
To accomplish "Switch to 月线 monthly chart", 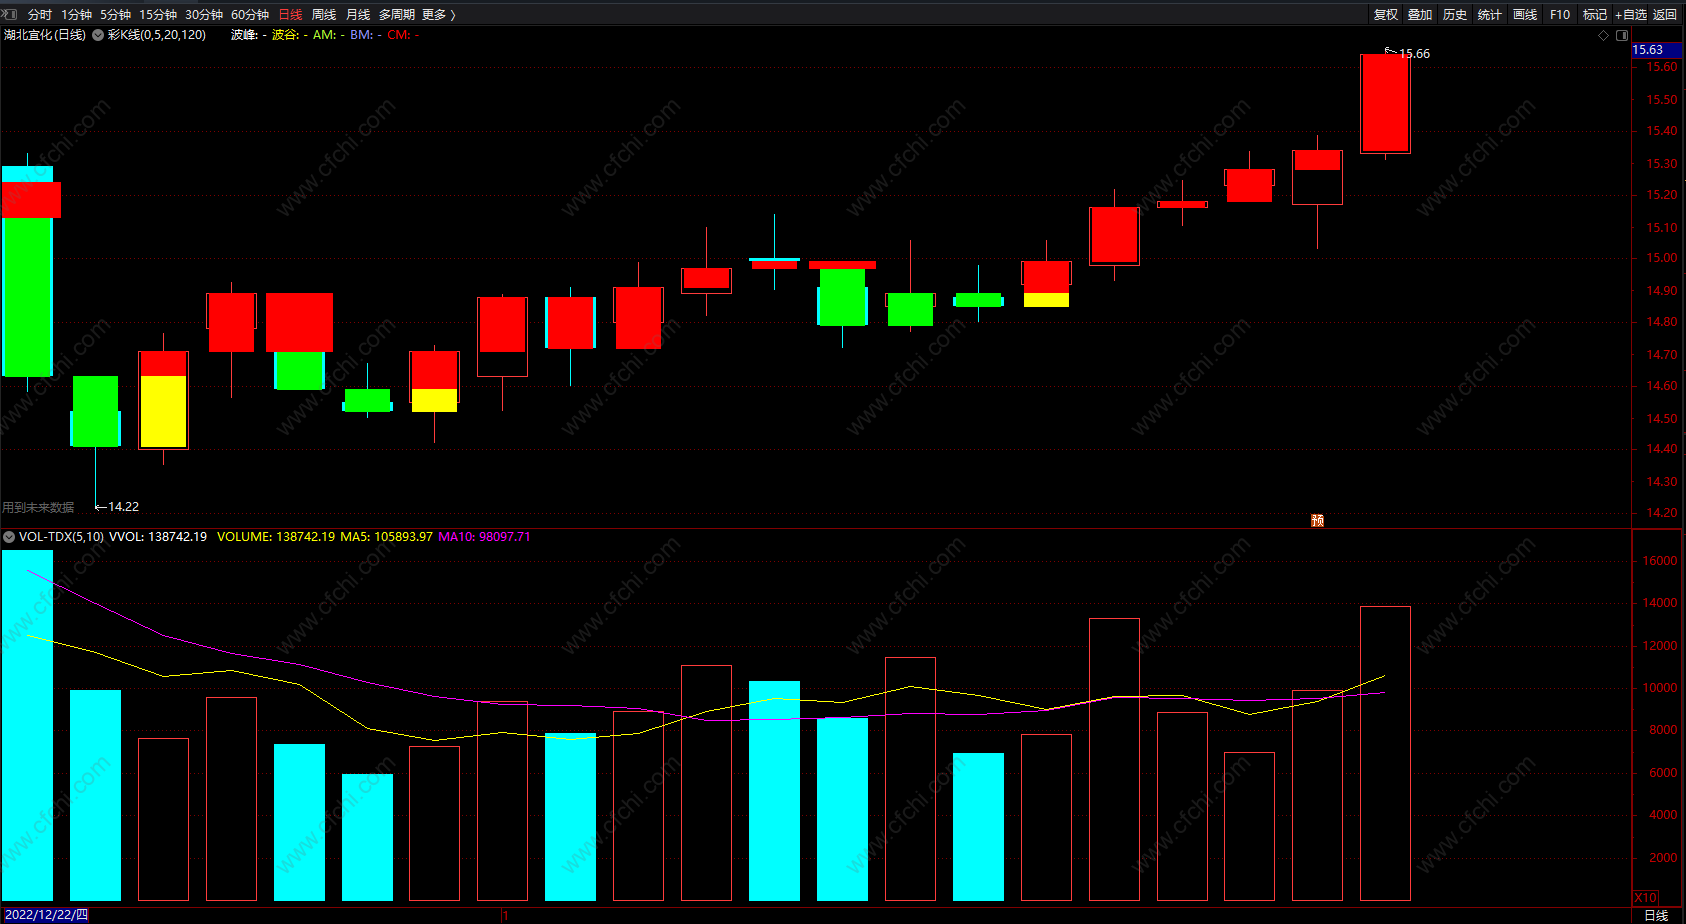I will (x=358, y=14).
